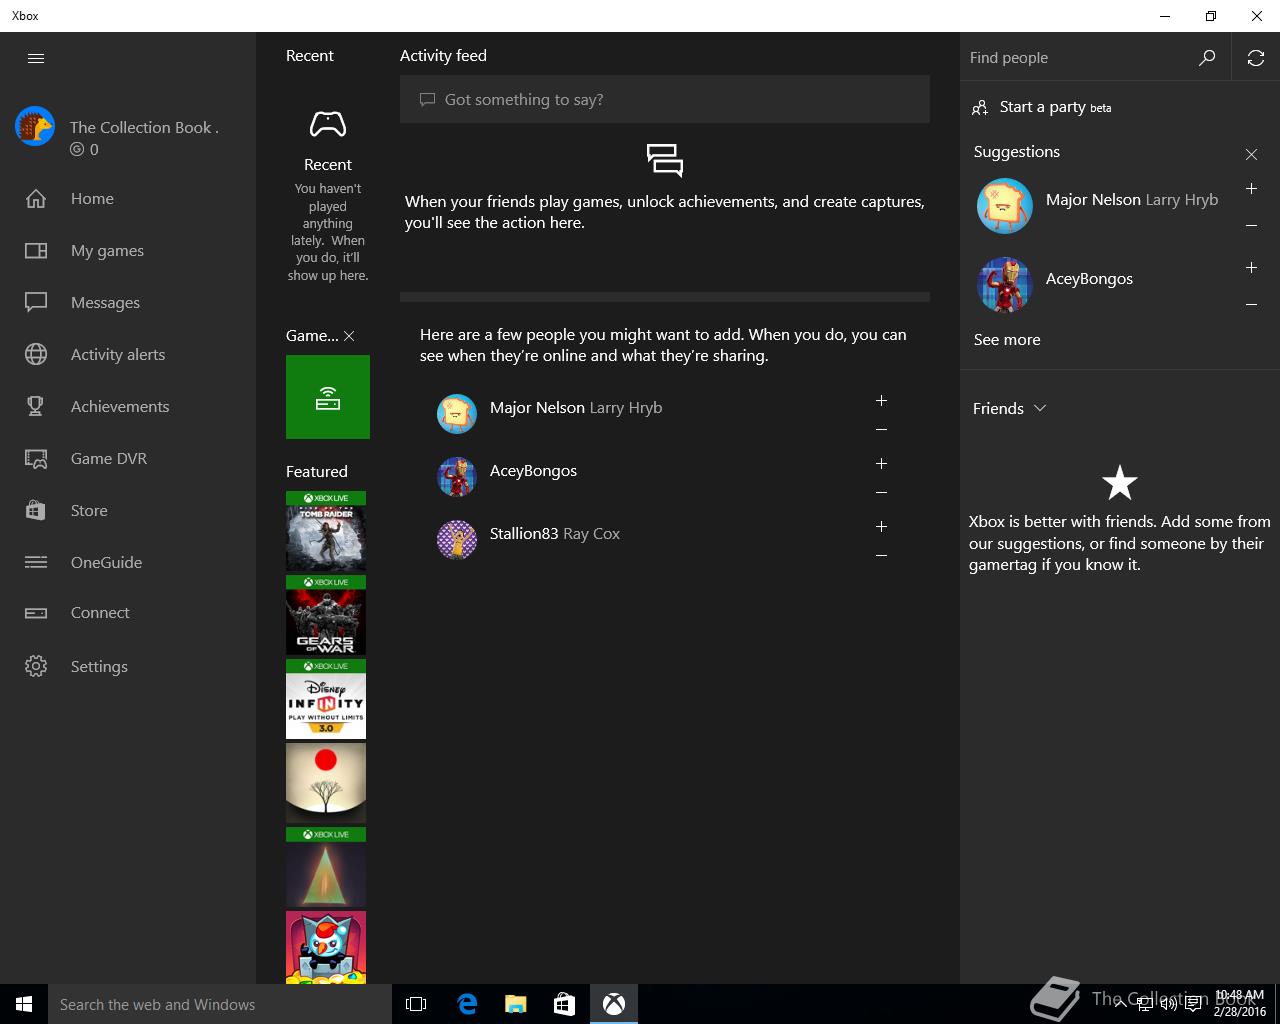
Task: Open AceyBongos name in Suggestions panel
Action: coord(1089,278)
